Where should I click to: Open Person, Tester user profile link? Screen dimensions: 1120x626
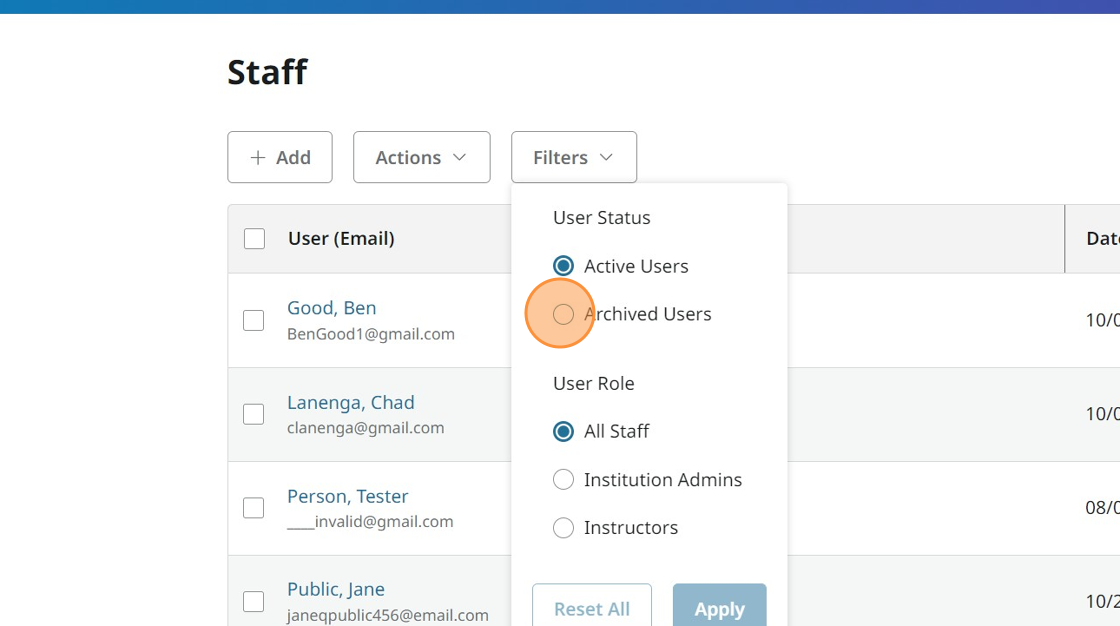(347, 496)
